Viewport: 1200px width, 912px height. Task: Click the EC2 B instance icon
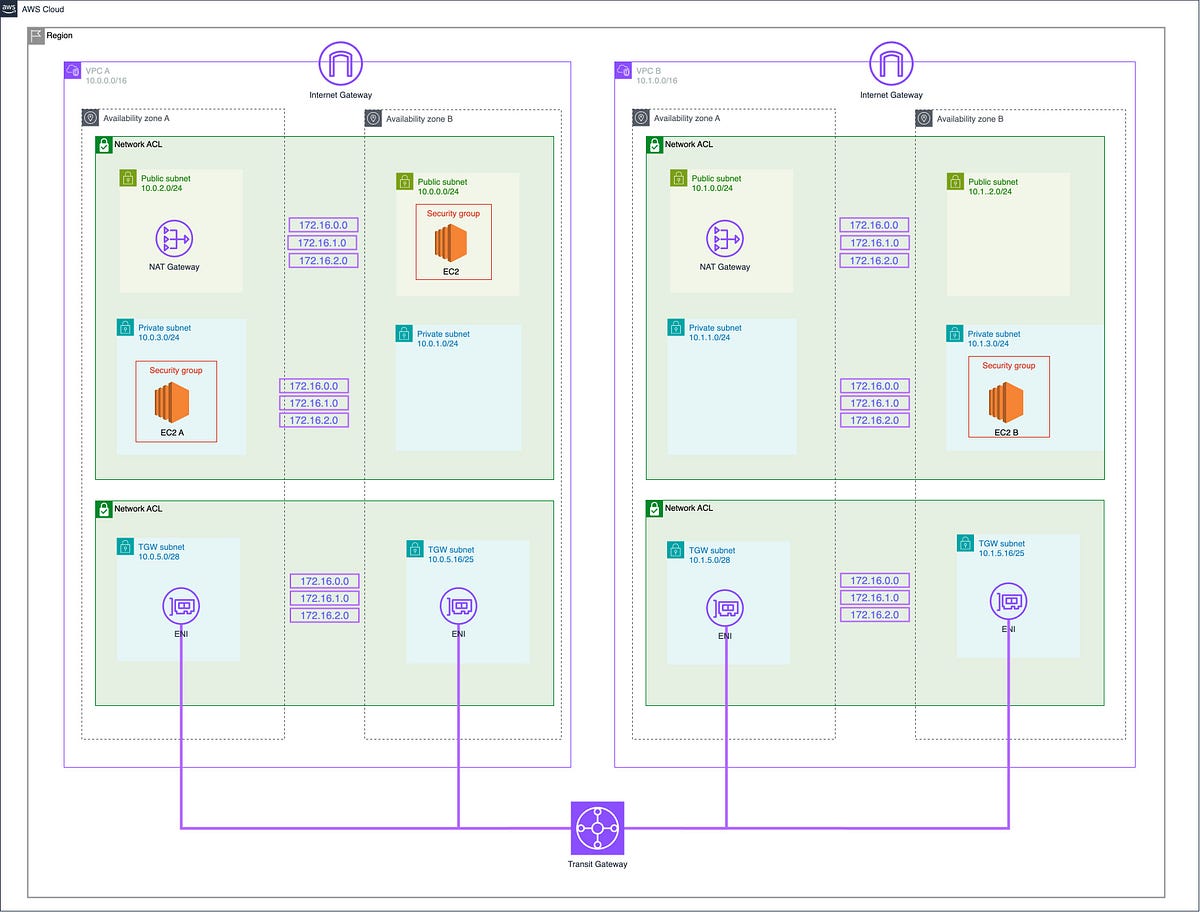pyautogui.click(x=1005, y=400)
